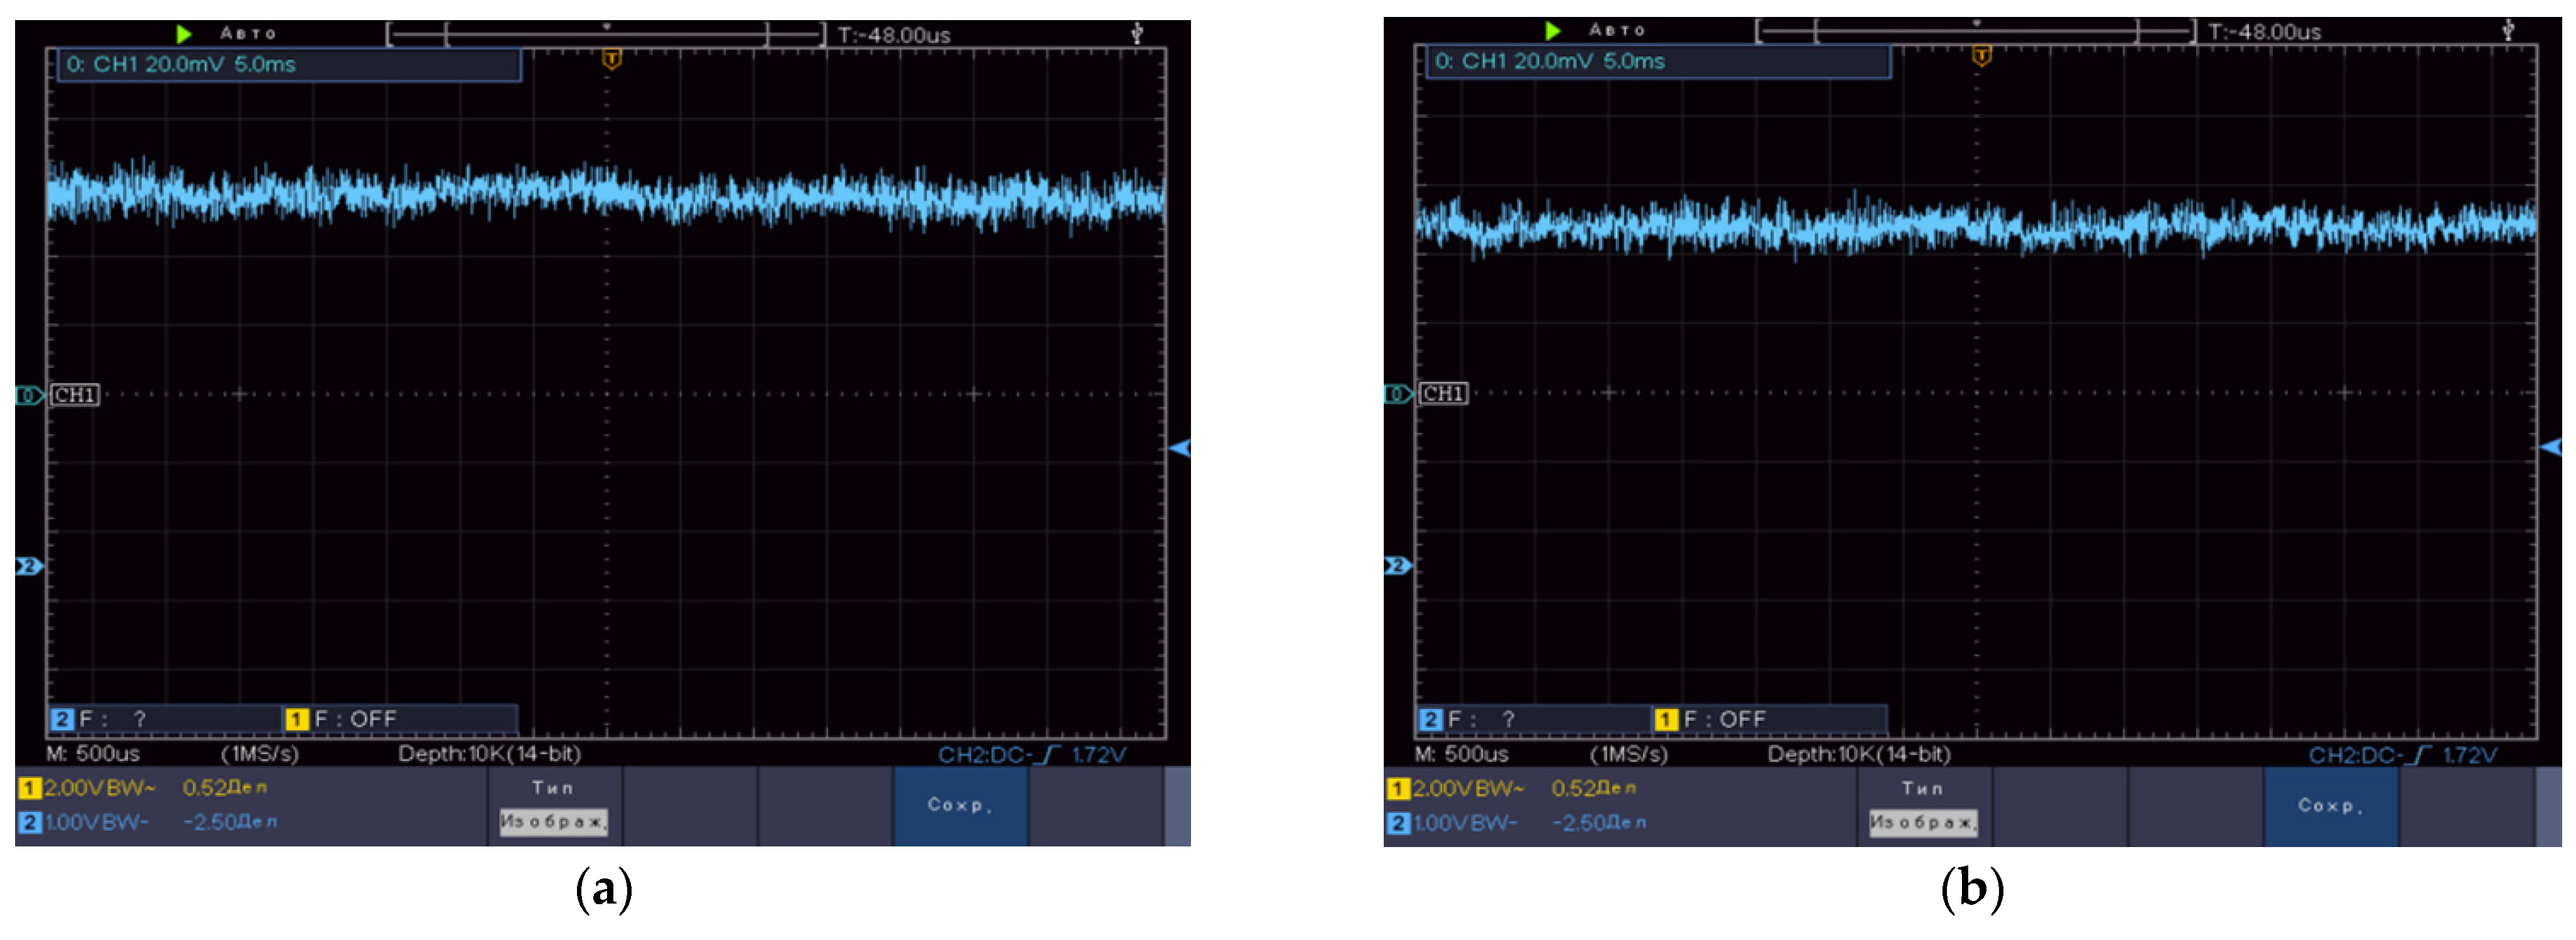Click '-2.50Дел' offset value in screen (b)

(x=1599, y=824)
